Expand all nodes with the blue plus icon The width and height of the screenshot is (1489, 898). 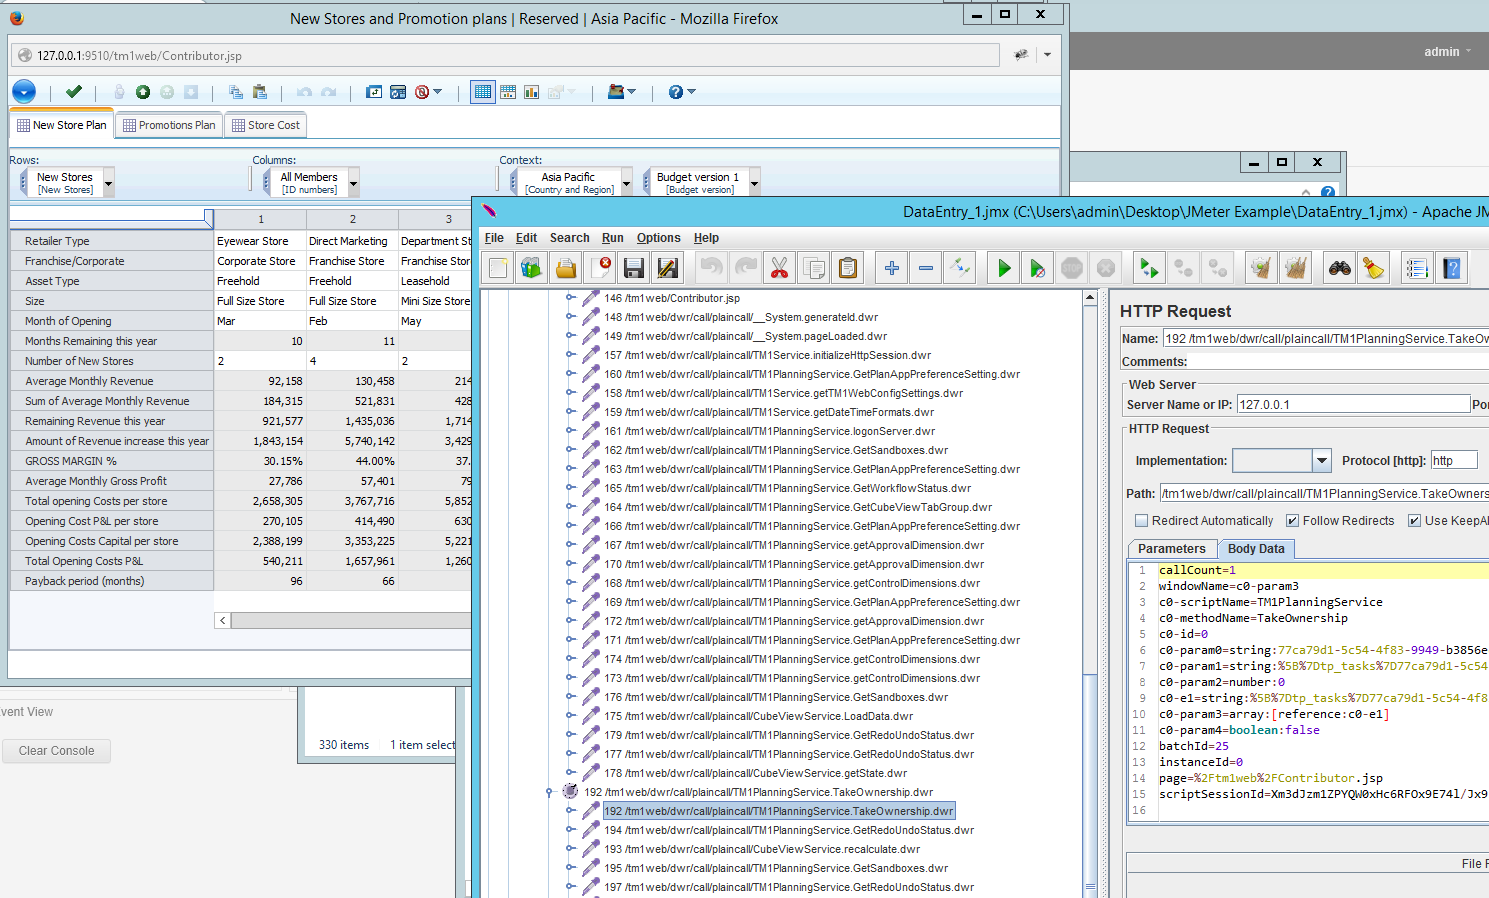(892, 268)
